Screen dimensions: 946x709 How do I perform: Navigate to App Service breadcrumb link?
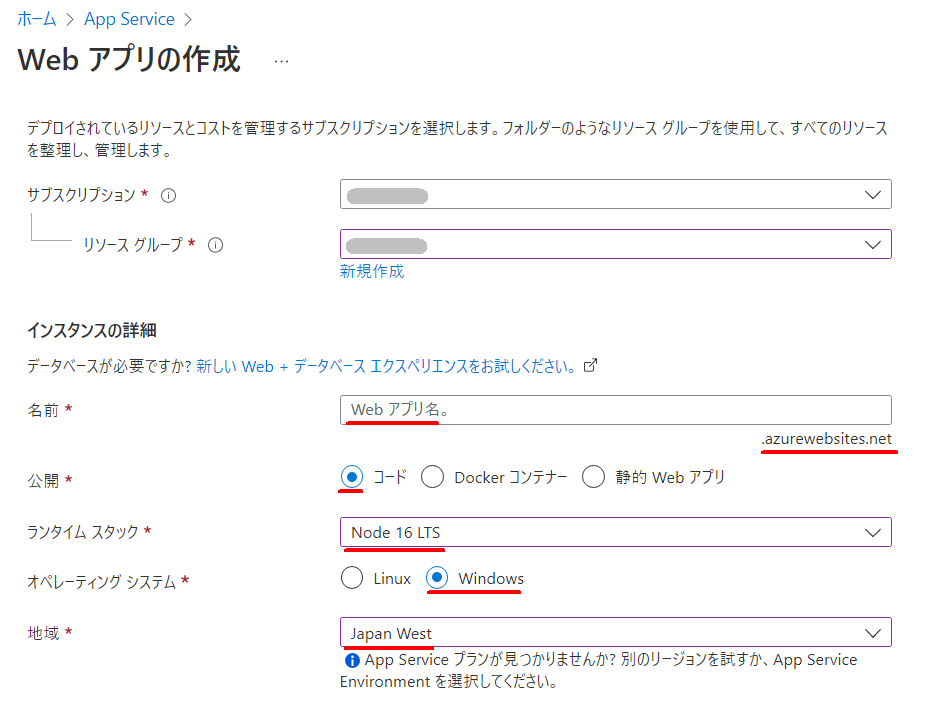129,20
